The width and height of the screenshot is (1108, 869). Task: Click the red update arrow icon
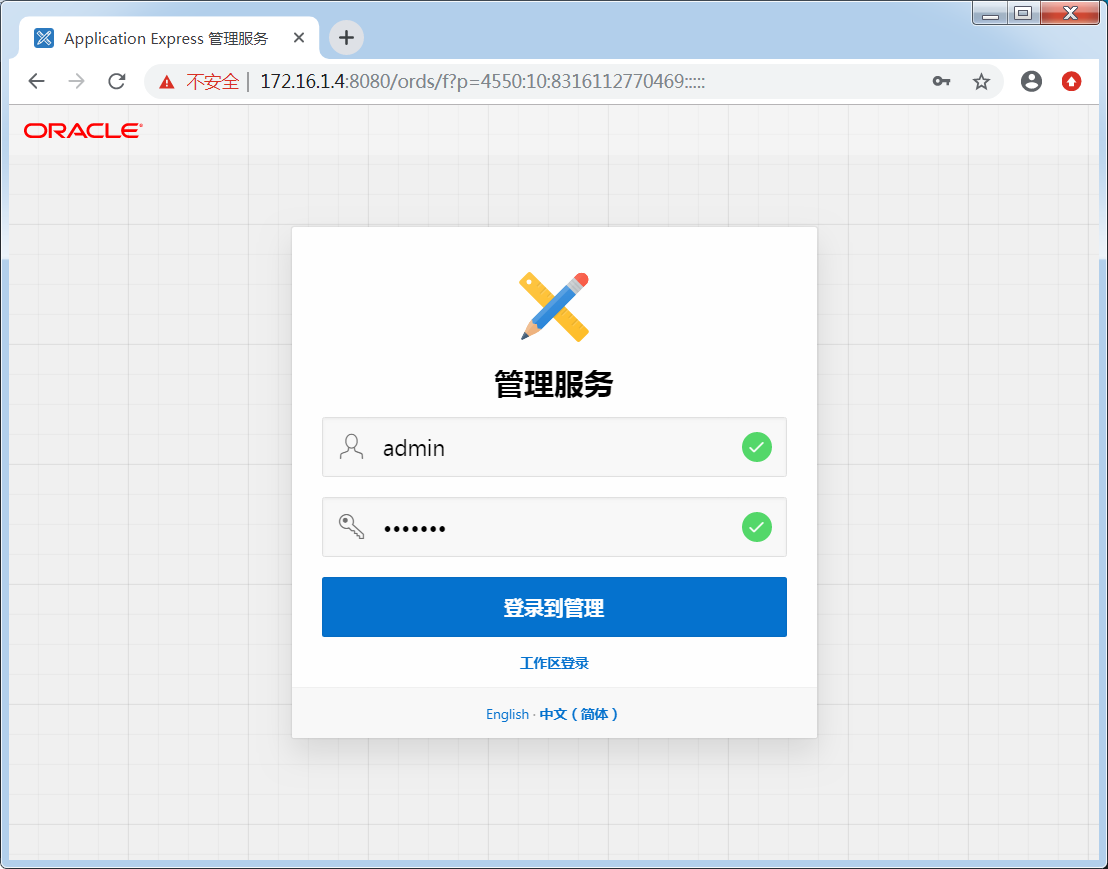pos(1071,81)
